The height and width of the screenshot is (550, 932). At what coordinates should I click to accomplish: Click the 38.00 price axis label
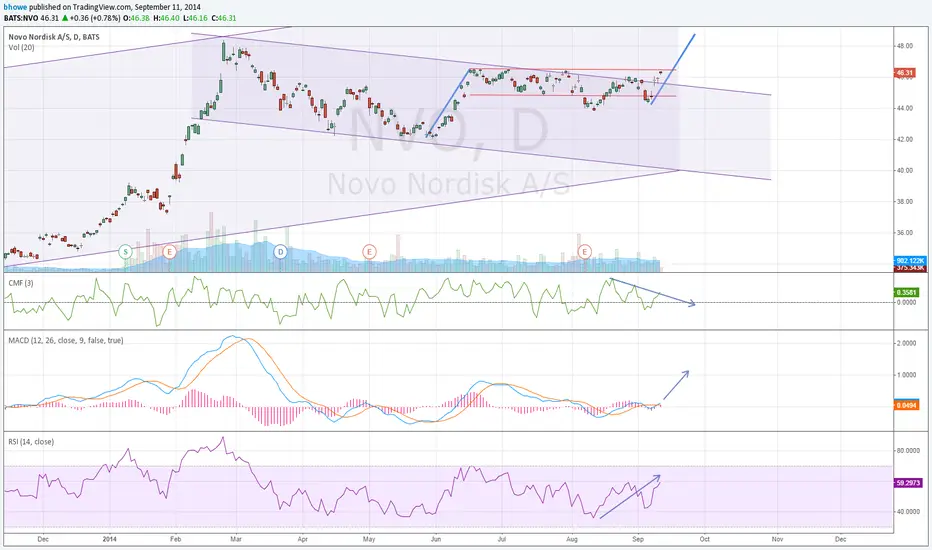tap(905, 202)
